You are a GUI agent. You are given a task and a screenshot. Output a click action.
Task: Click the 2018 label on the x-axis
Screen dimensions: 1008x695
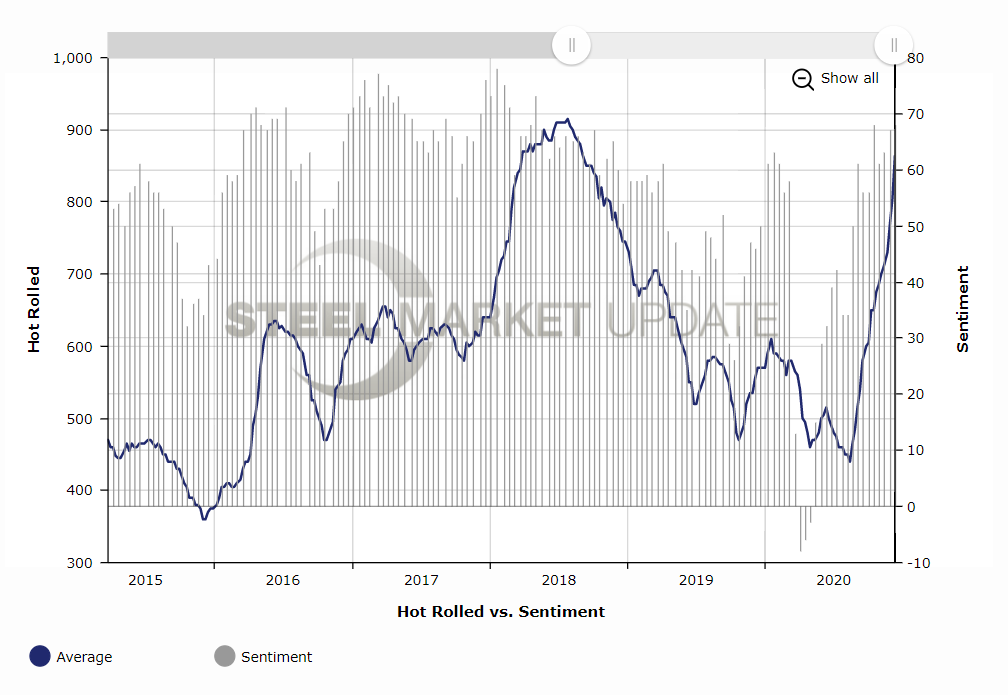(558, 580)
